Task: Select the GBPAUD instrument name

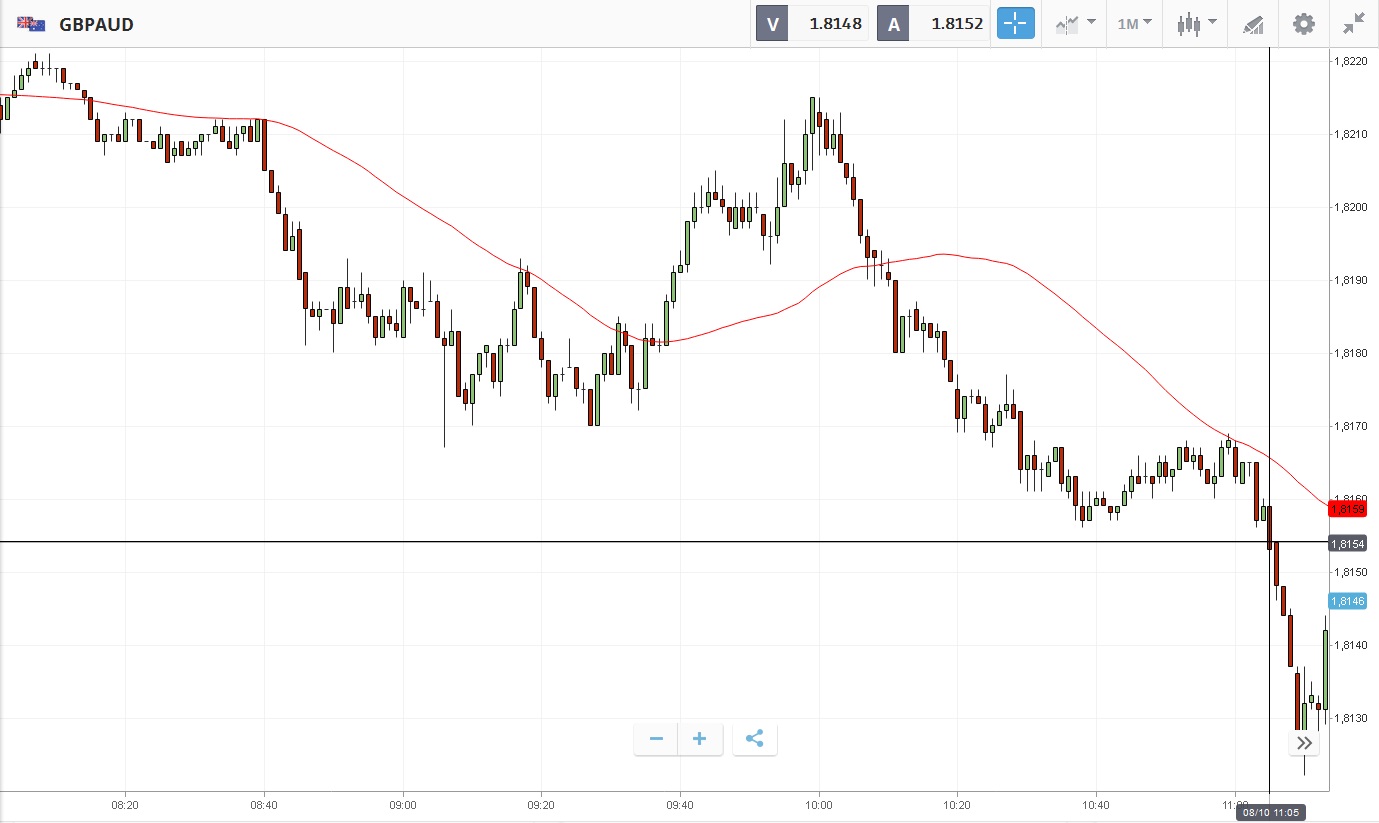Action: pos(96,24)
